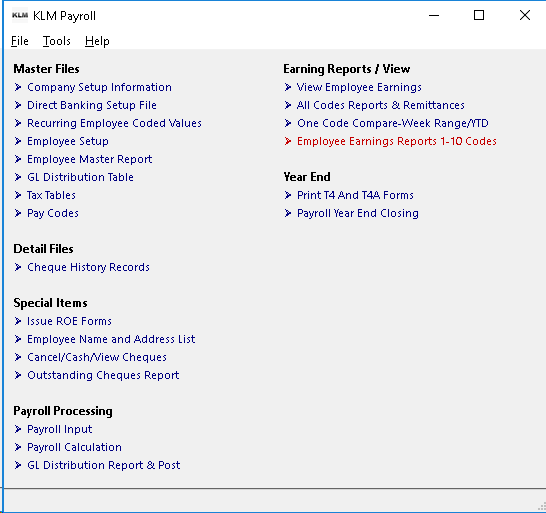Open GL Distribution Report & Post
The height and width of the screenshot is (513, 546).
104,465
